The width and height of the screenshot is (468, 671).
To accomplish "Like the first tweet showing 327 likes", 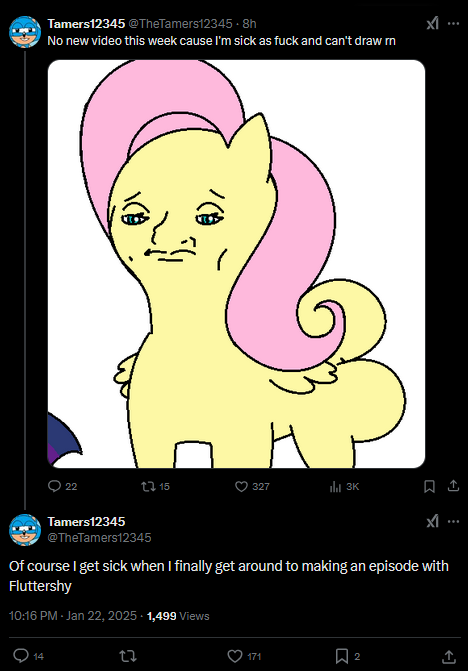I will 241,486.
